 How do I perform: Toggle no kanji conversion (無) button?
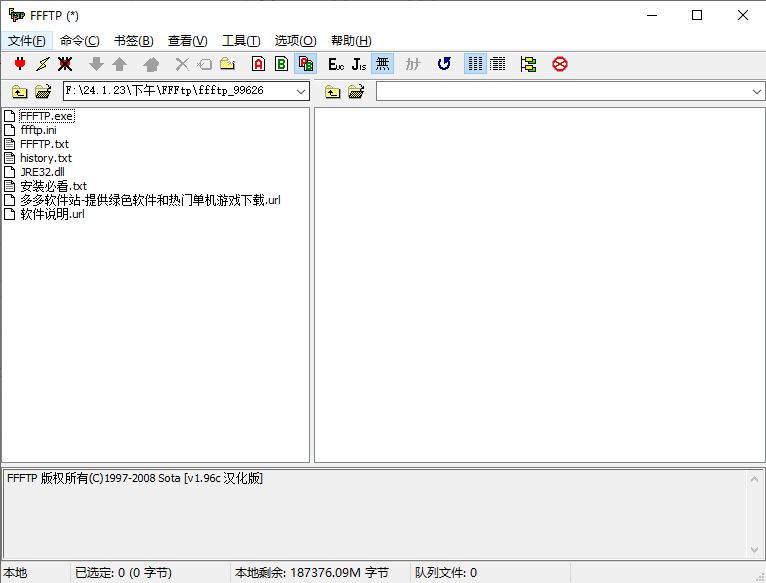coord(383,64)
